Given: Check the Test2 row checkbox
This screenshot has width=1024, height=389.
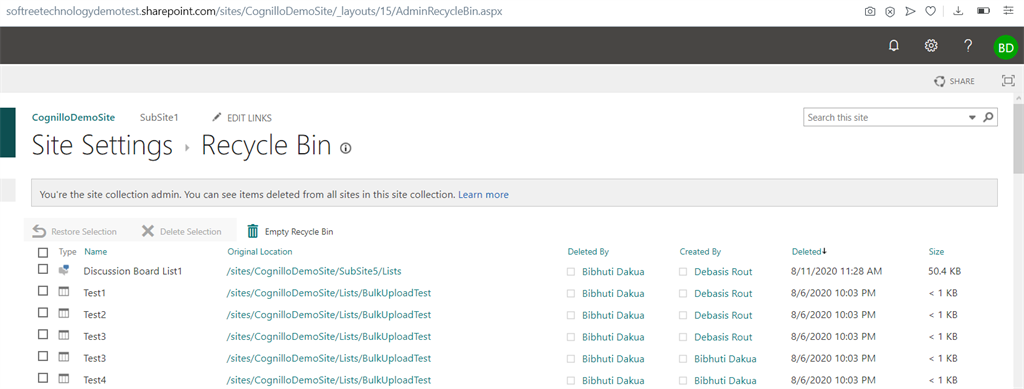Looking at the screenshot, I should click(x=43, y=312).
